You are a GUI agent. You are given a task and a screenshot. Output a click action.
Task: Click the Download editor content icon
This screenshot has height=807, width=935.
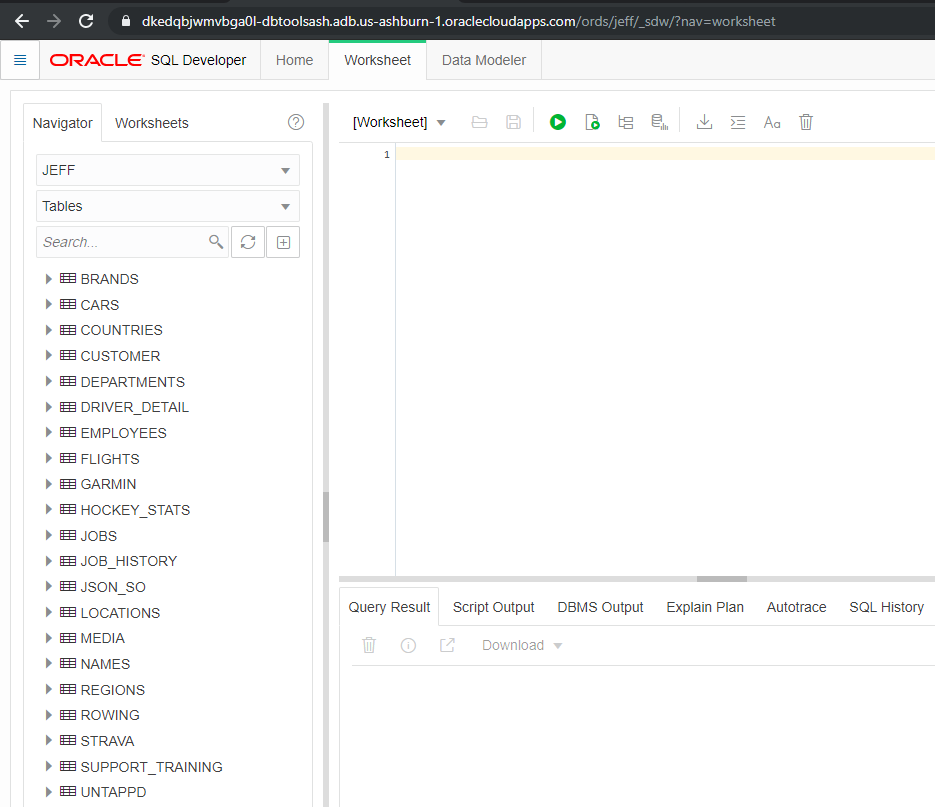click(x=704, y=122)
